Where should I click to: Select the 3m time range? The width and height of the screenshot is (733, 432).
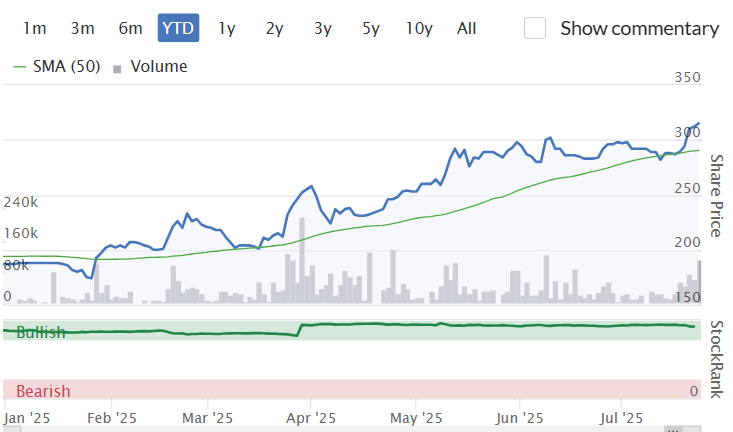click(x=83, y=29)
